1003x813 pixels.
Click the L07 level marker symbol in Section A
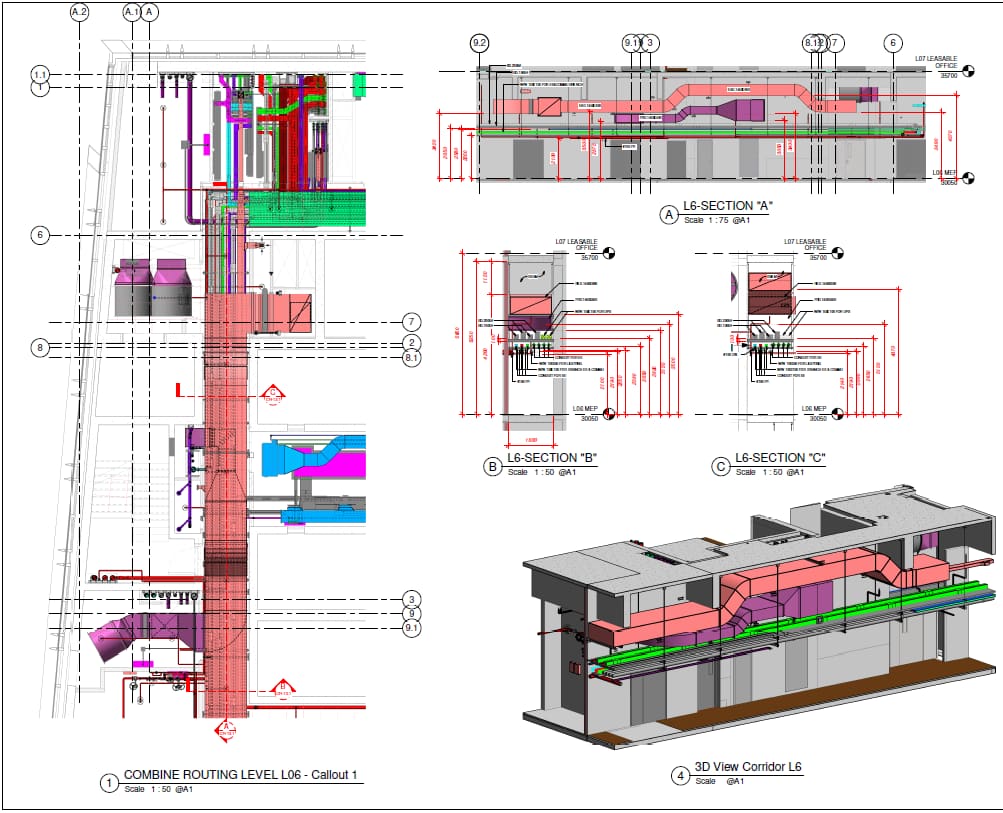point(968,71)
